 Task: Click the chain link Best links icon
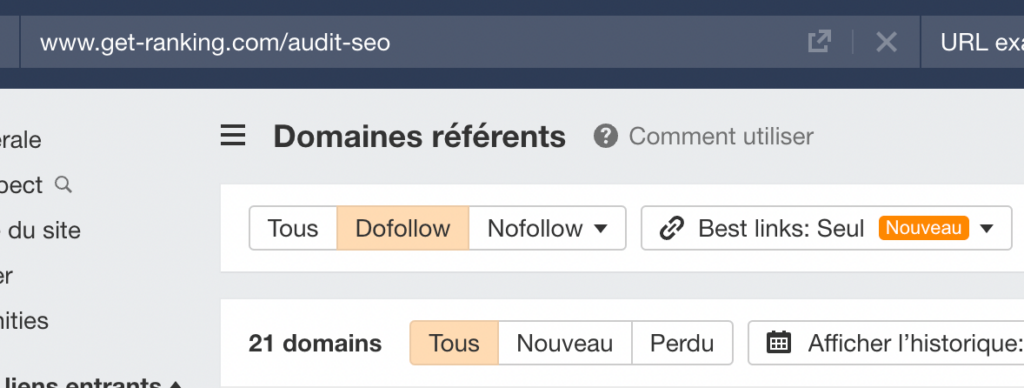coord(671,228)
